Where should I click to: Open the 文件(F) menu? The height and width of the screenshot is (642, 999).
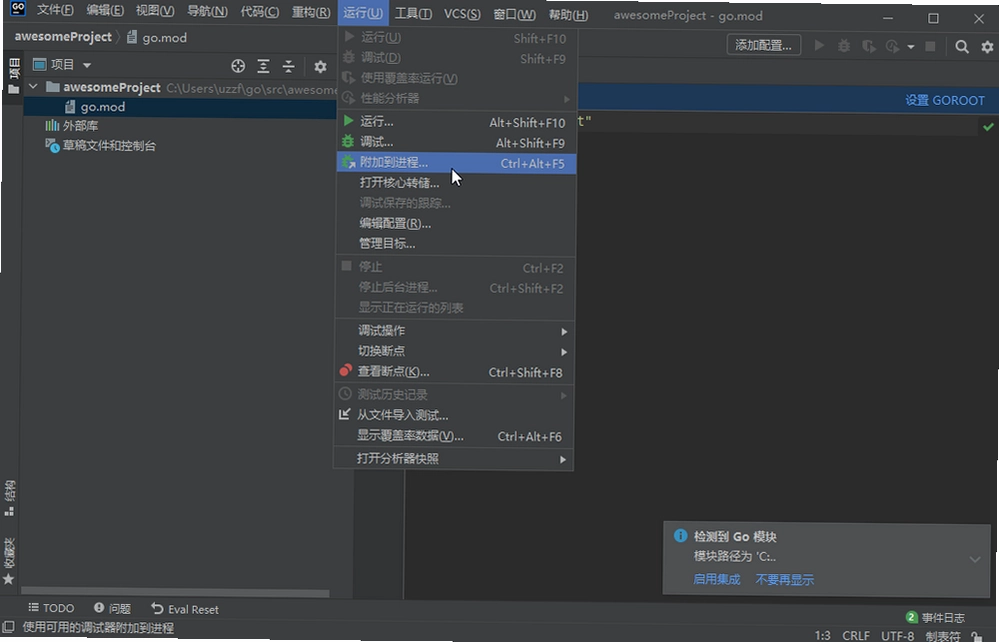point(55,11)
